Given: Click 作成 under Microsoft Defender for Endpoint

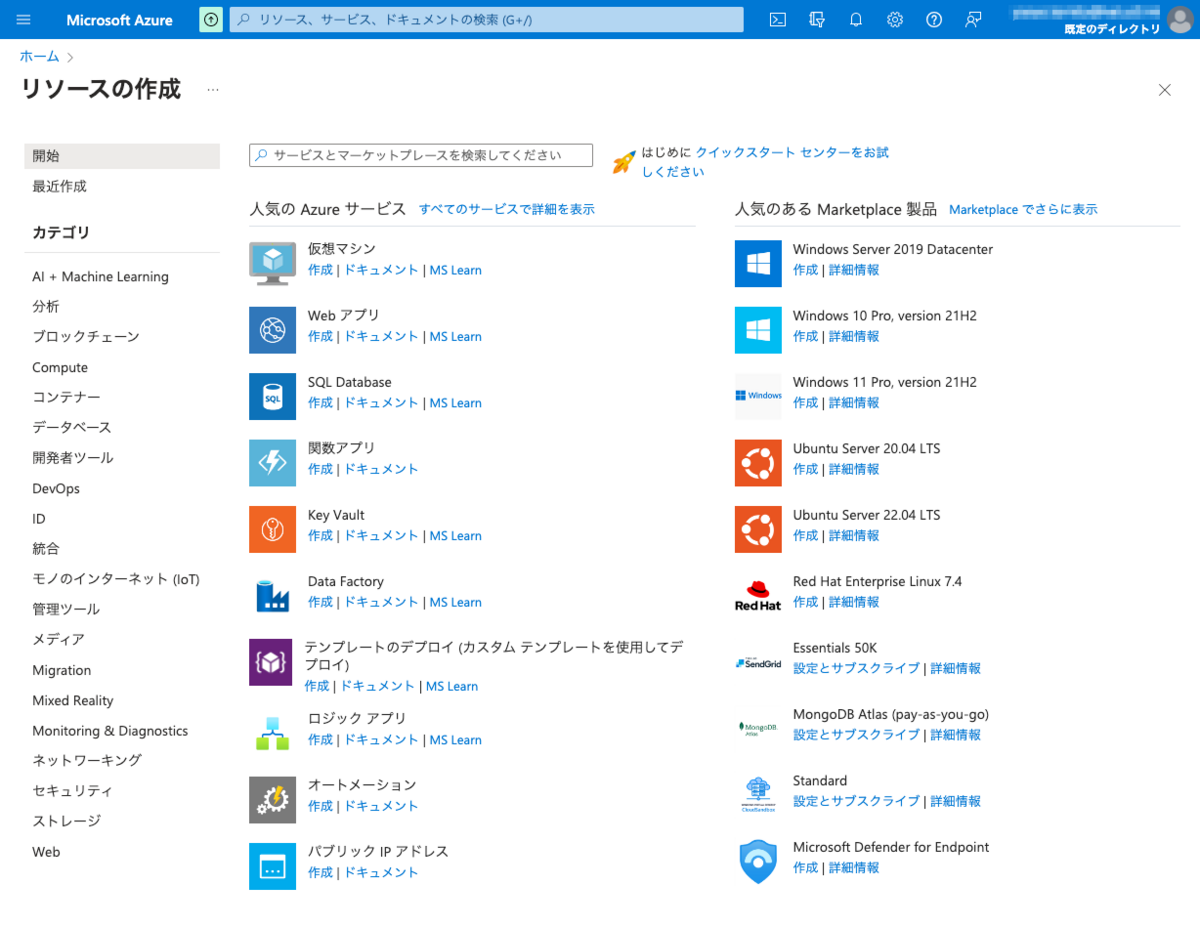Looking at the screenshot, I should (805, 868).
